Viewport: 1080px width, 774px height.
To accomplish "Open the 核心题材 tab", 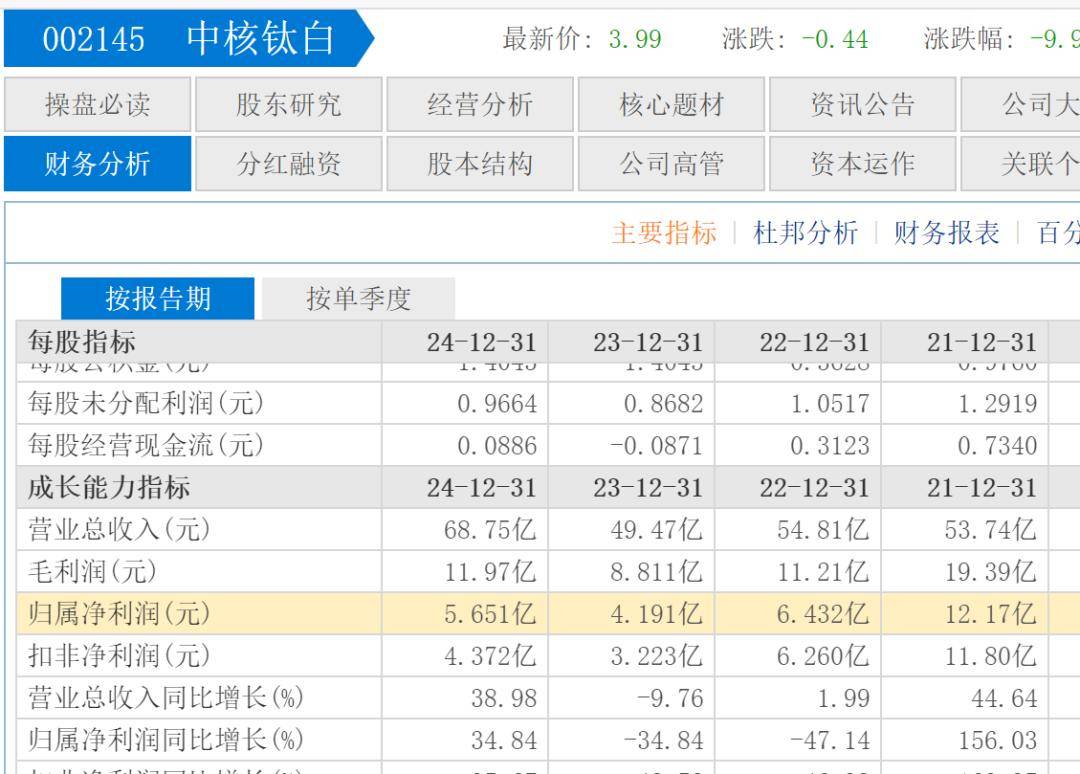I will [672, 105].
